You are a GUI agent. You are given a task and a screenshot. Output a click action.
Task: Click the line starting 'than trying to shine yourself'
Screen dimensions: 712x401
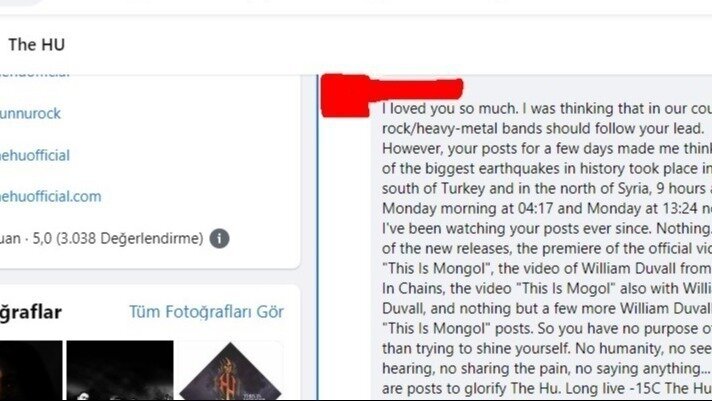point(547,348)
